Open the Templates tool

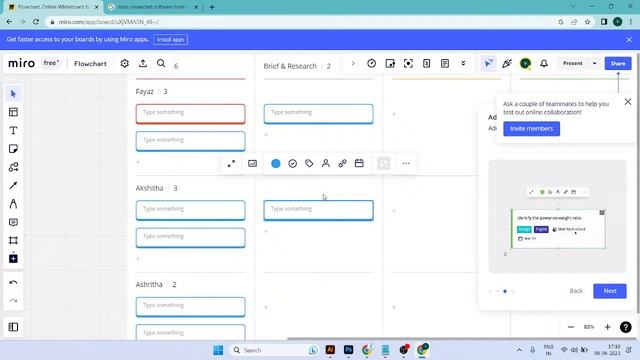(x=13, y=112)
